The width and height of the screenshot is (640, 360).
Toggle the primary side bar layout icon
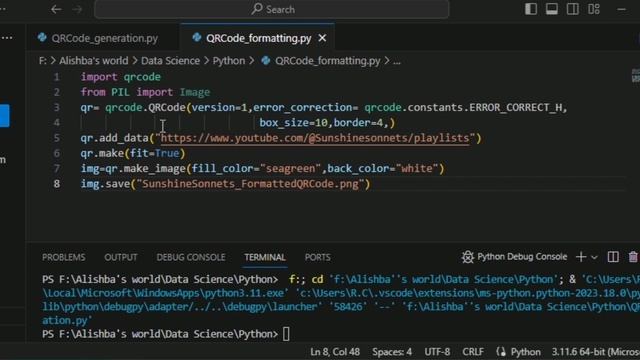[x=531, y=9]
